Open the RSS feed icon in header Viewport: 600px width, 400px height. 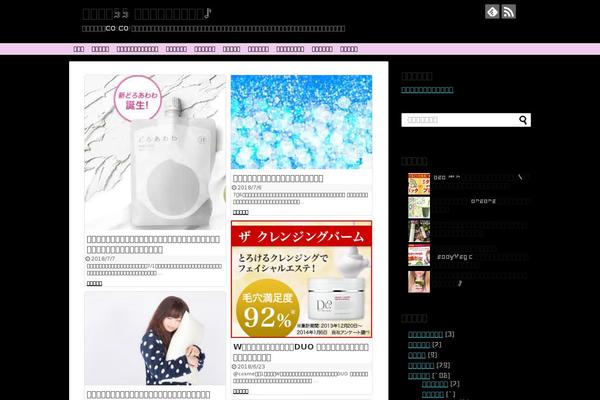(x=509, y=12)
